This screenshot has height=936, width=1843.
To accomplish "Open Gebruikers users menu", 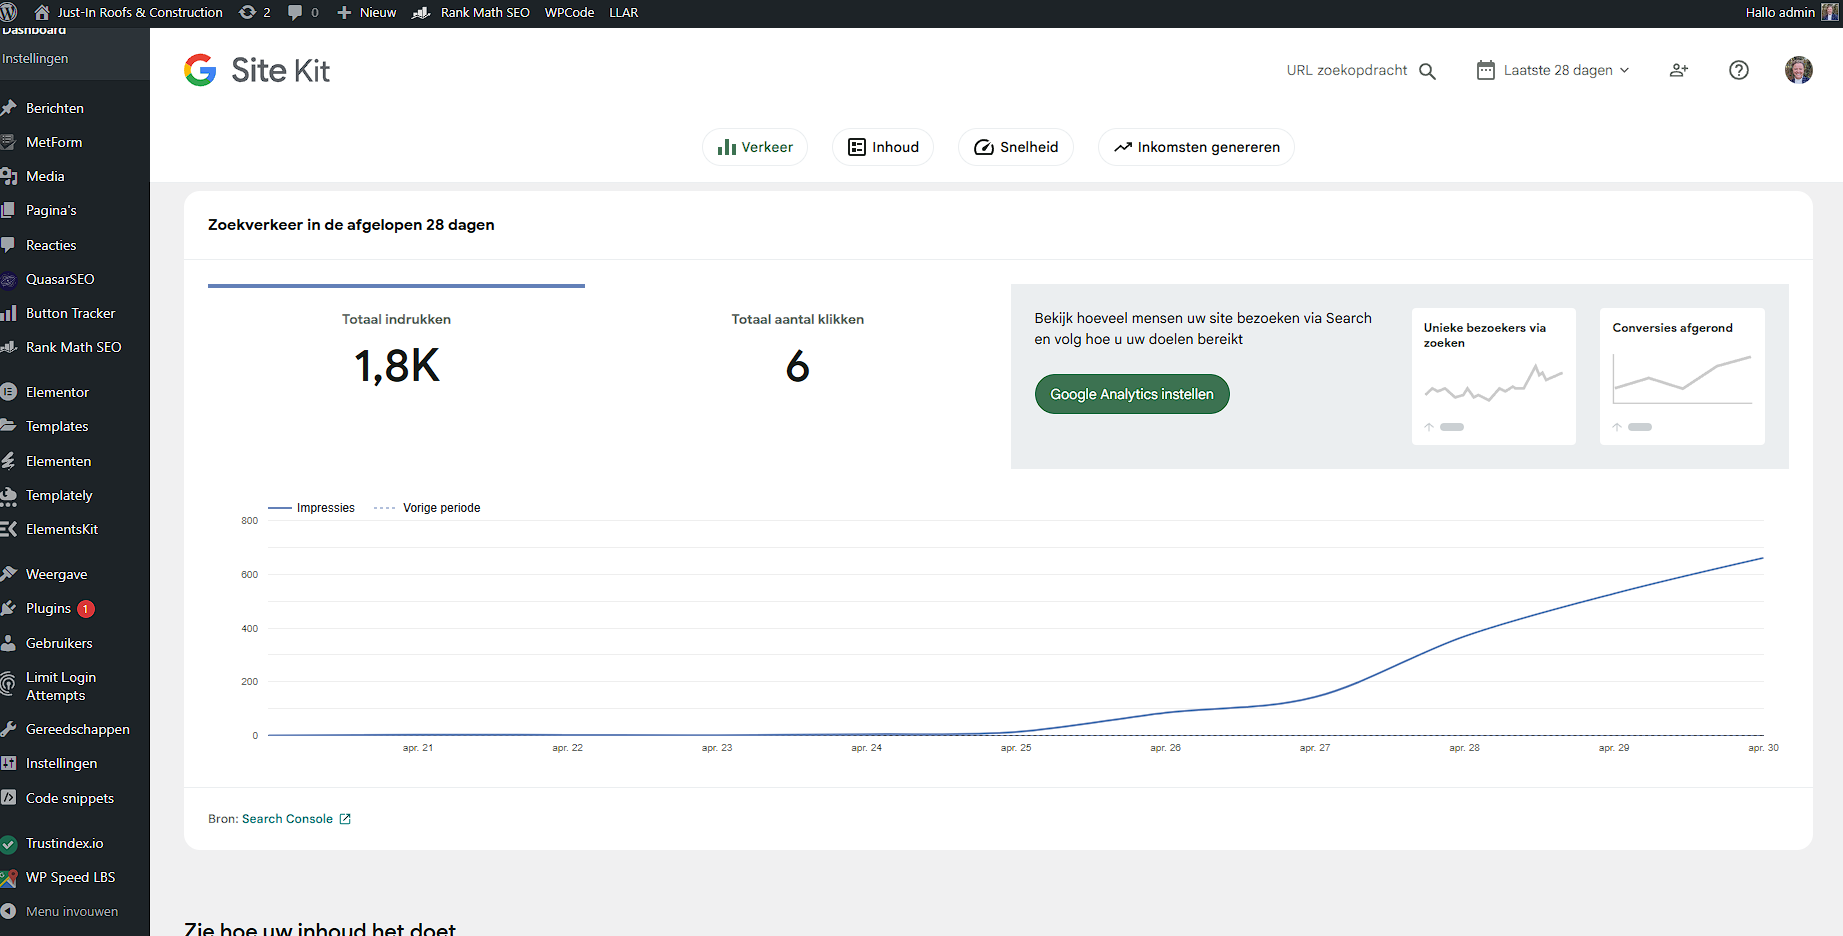I will 59,643.
